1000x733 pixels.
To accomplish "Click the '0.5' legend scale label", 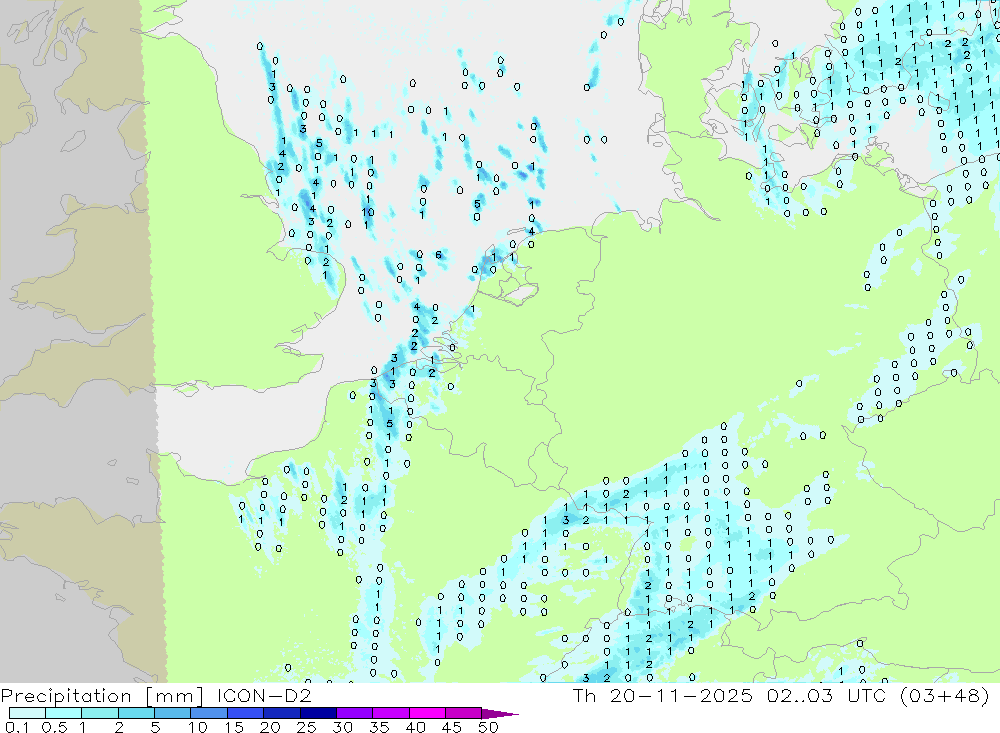I will click(54, 727).
